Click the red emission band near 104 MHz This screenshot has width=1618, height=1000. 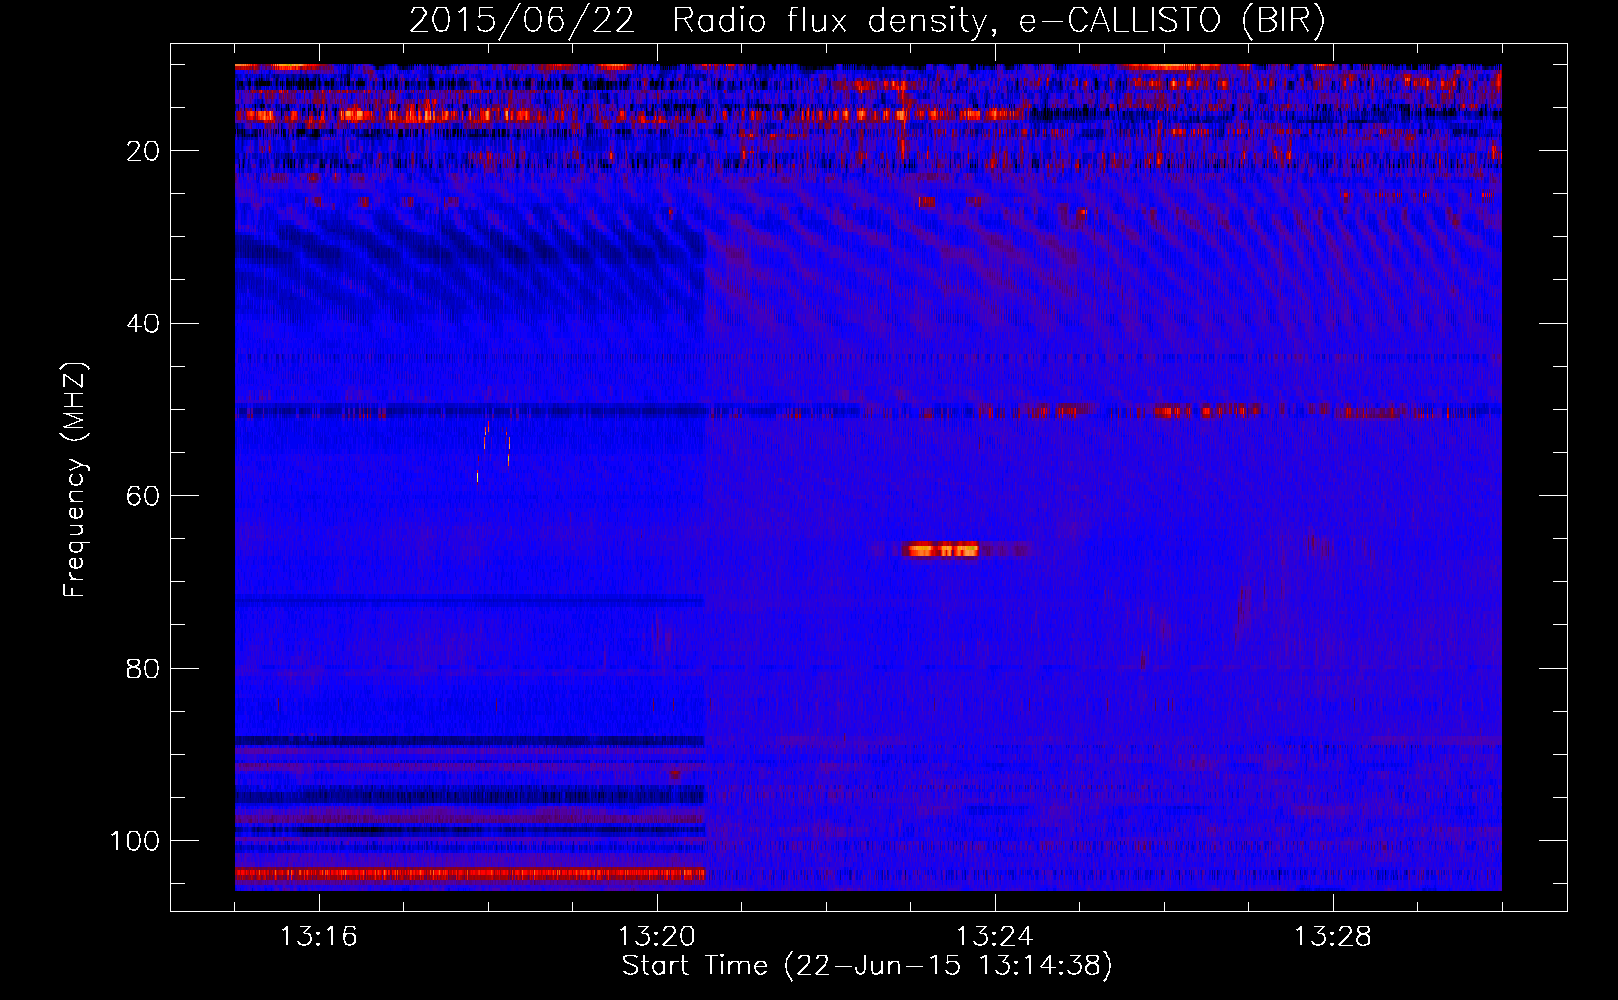470,874
